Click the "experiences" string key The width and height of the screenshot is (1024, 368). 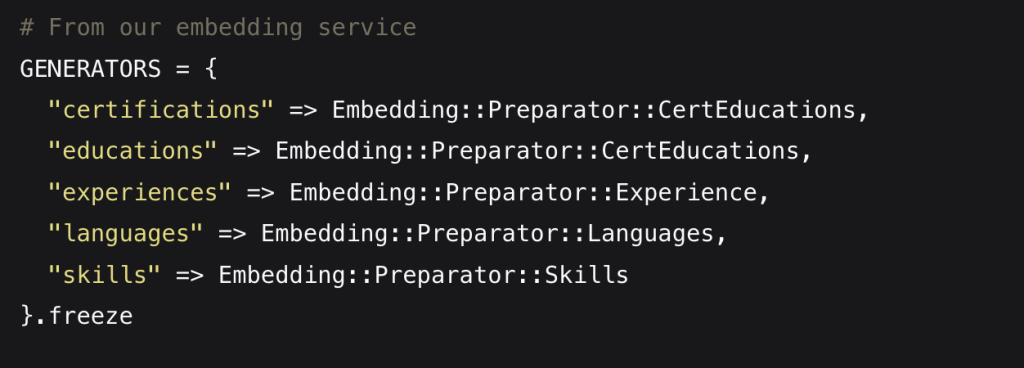pos(140,192)
